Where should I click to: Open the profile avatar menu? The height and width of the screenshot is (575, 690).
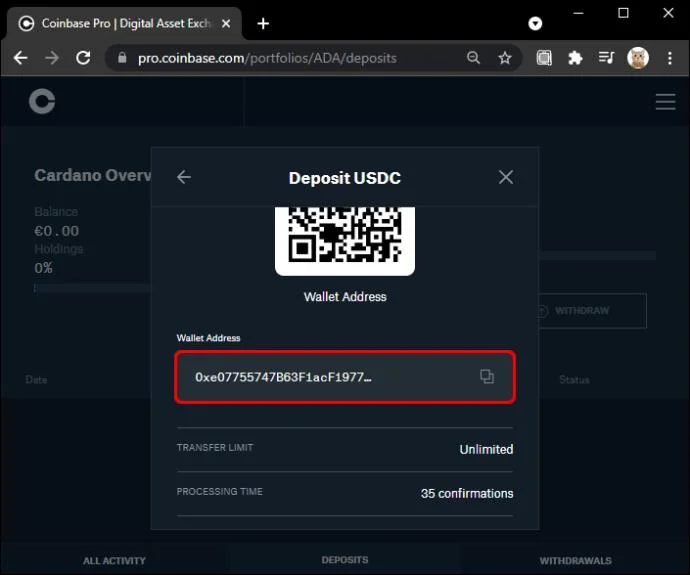tap(638, 58)
